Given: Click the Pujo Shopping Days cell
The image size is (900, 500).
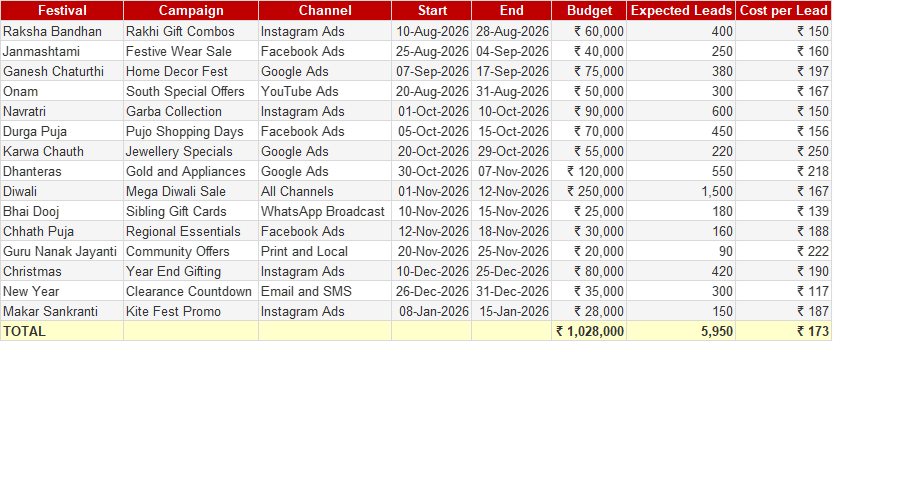Looking at the screenshot, I should 191,131.
